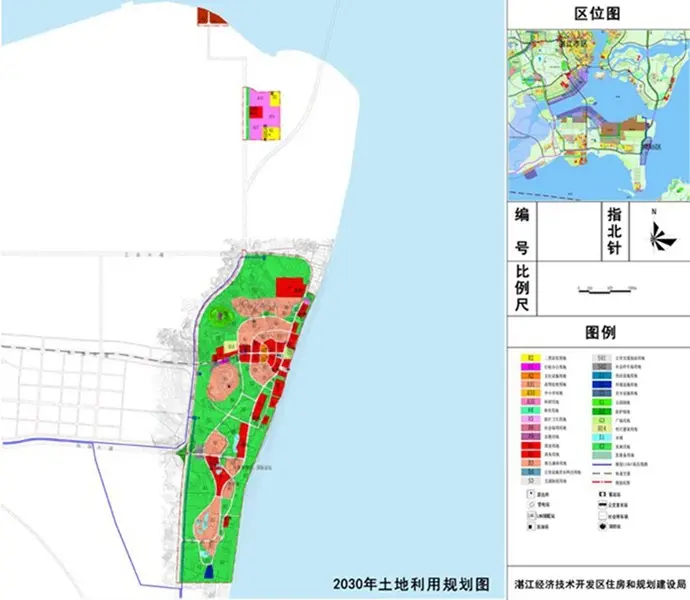Pick the dark green G2 legend swatch
690x600 pixels.
tap(602, 412)
